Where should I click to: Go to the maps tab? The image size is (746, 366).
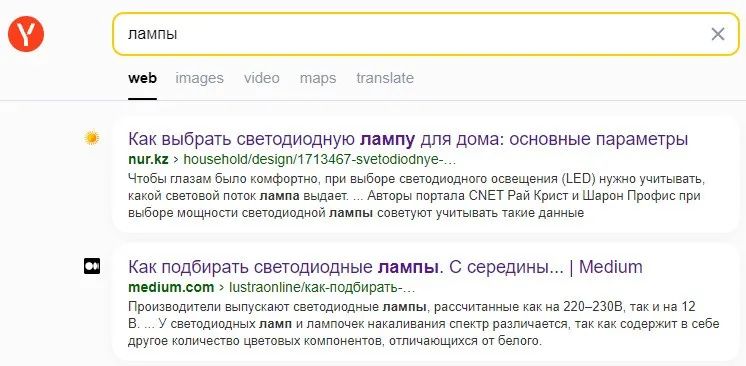tap(318, 78)
